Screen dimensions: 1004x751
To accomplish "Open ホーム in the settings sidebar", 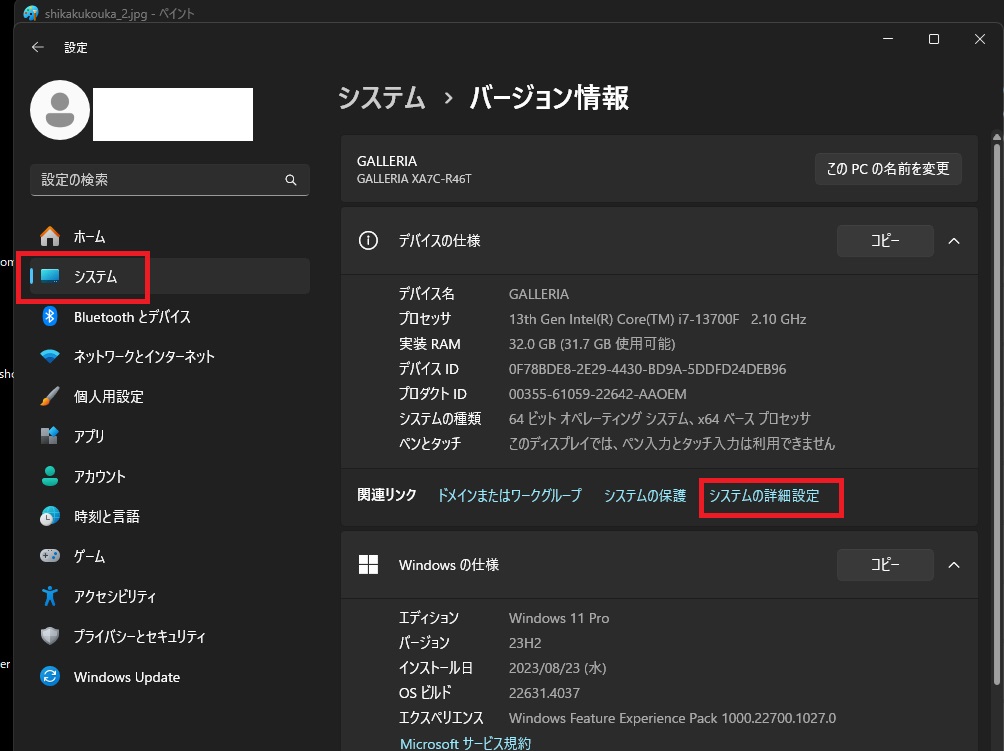I will (170, 236).
